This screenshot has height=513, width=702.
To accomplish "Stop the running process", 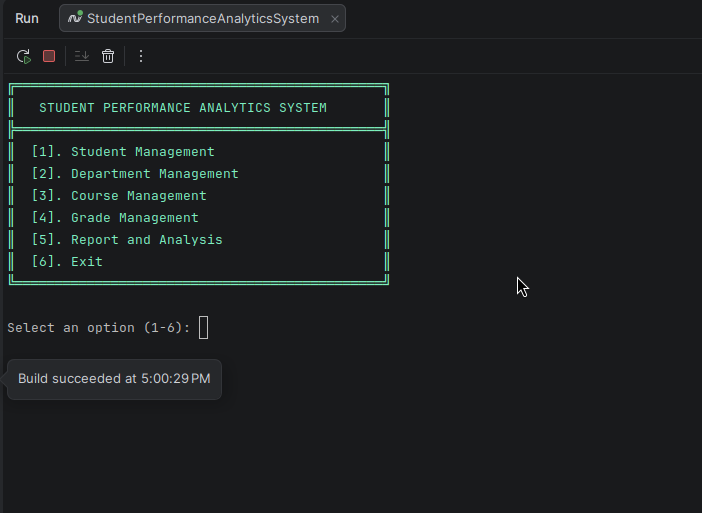I will tap(49, 56).
